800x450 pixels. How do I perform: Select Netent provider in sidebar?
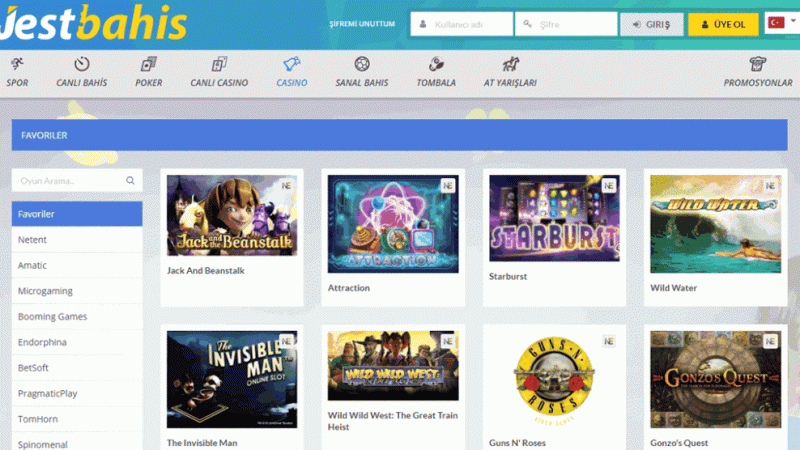[77, 239]
